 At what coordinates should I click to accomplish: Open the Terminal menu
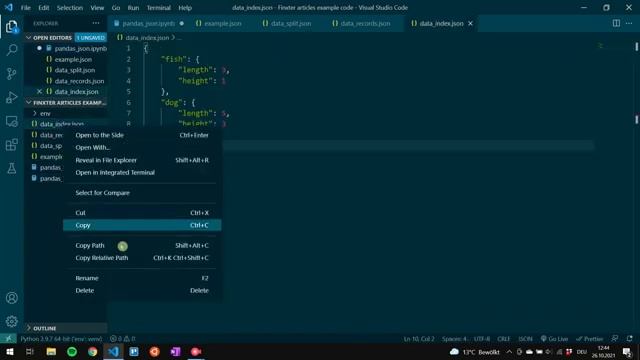(158, 7)
